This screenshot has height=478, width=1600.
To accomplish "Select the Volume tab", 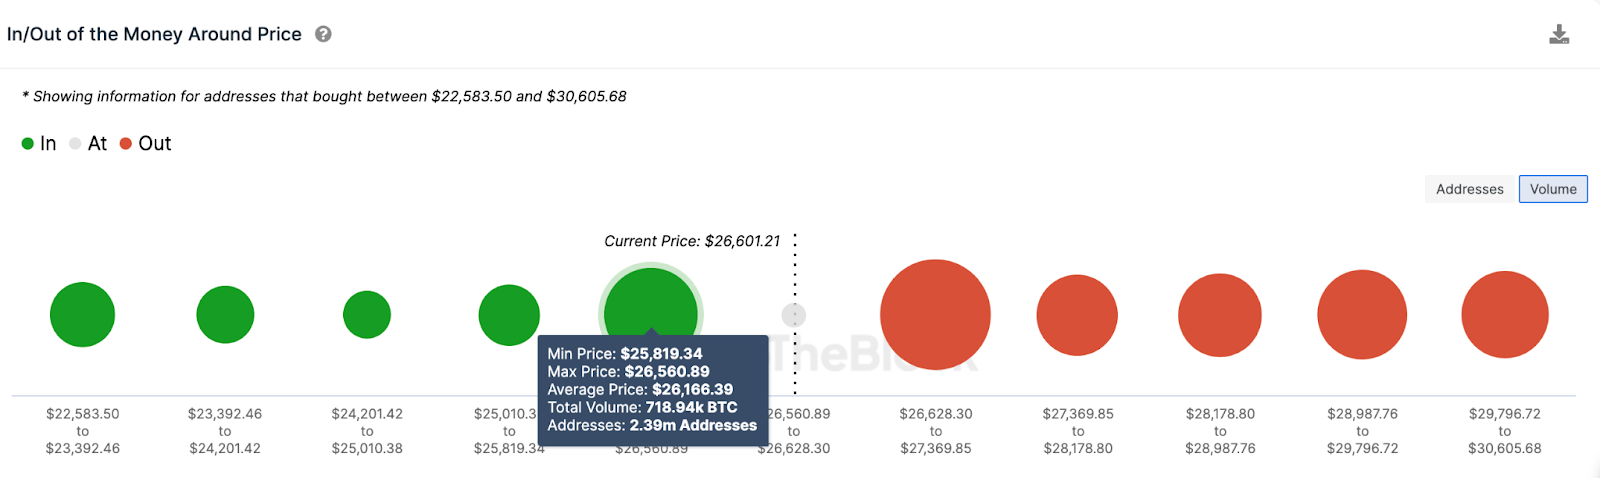I will pos(1552,189).
